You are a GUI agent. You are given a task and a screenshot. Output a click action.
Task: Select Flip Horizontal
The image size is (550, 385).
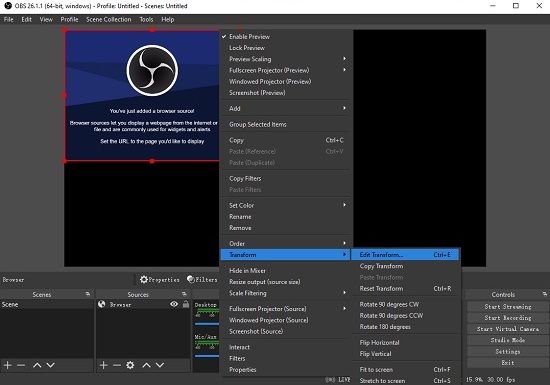point(405,342)
